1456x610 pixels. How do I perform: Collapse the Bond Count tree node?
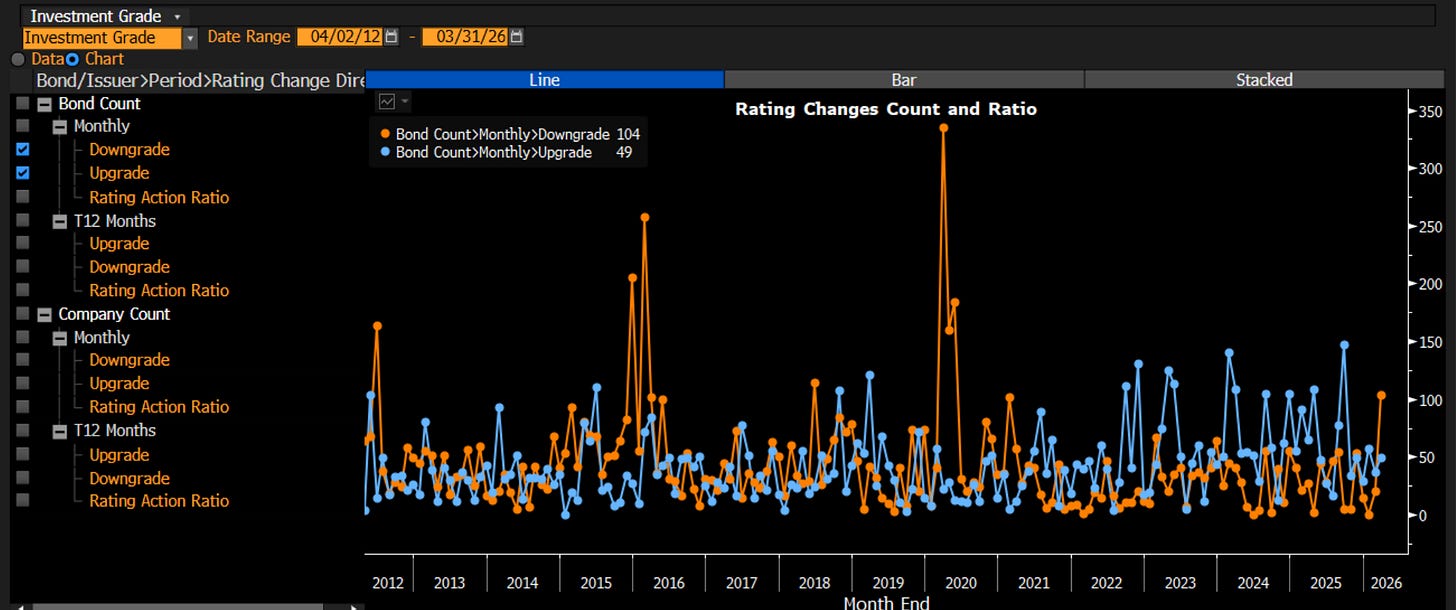(x=44, y=104)
